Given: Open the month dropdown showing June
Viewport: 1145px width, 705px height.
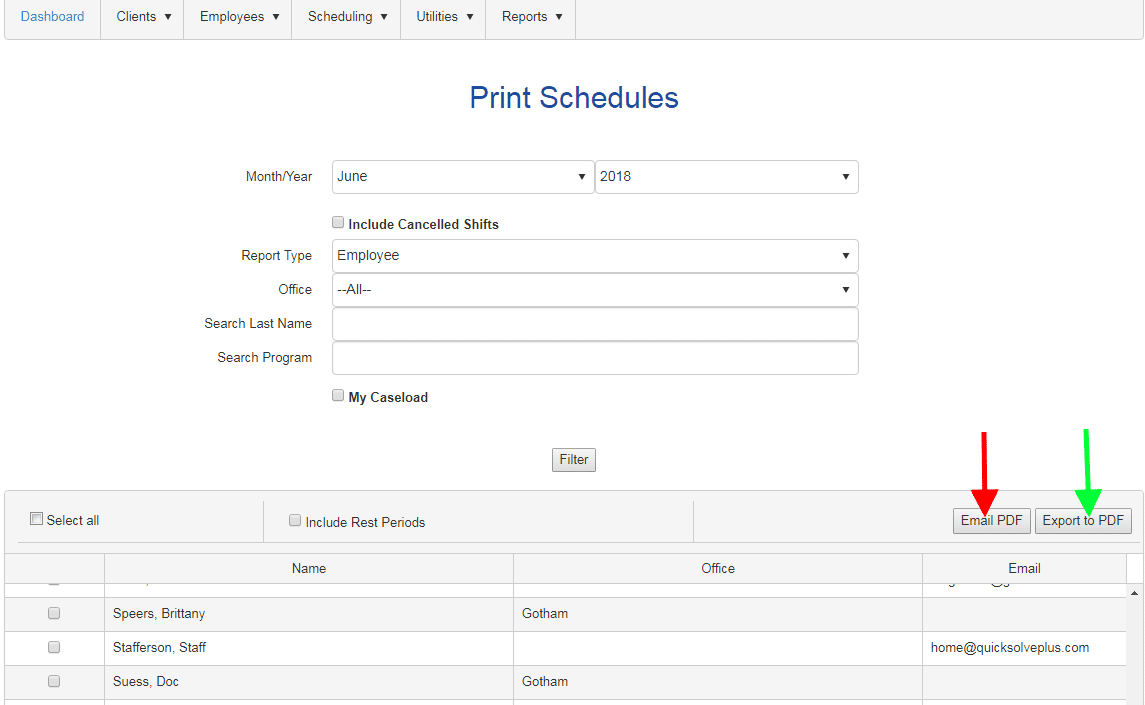Looking at the screenshot, I should (462, 176).
